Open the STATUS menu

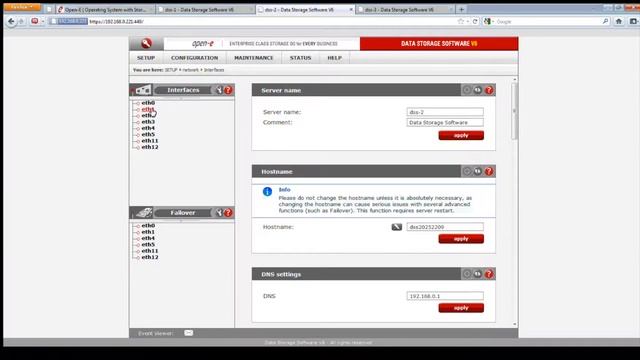300,58
